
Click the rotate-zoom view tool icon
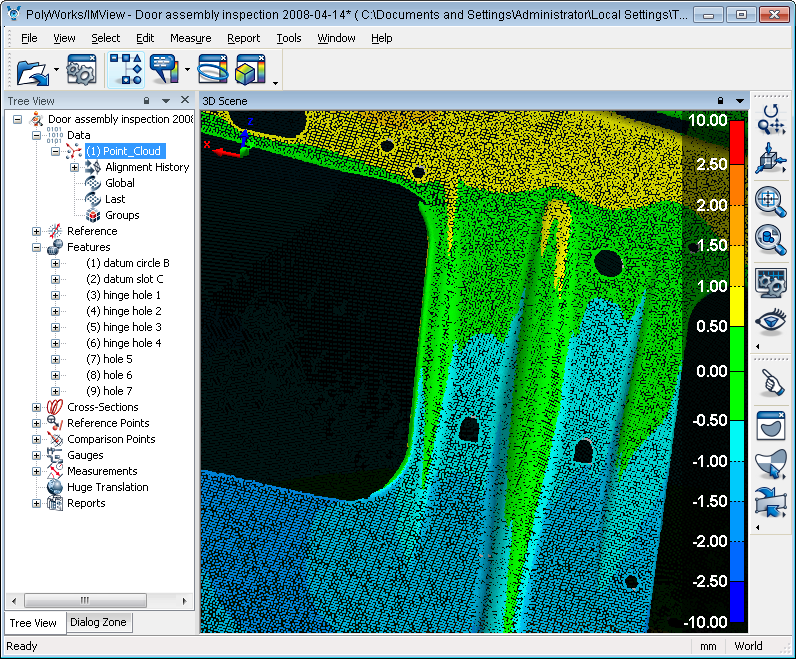pyautogui.click(x=771, y=120)
